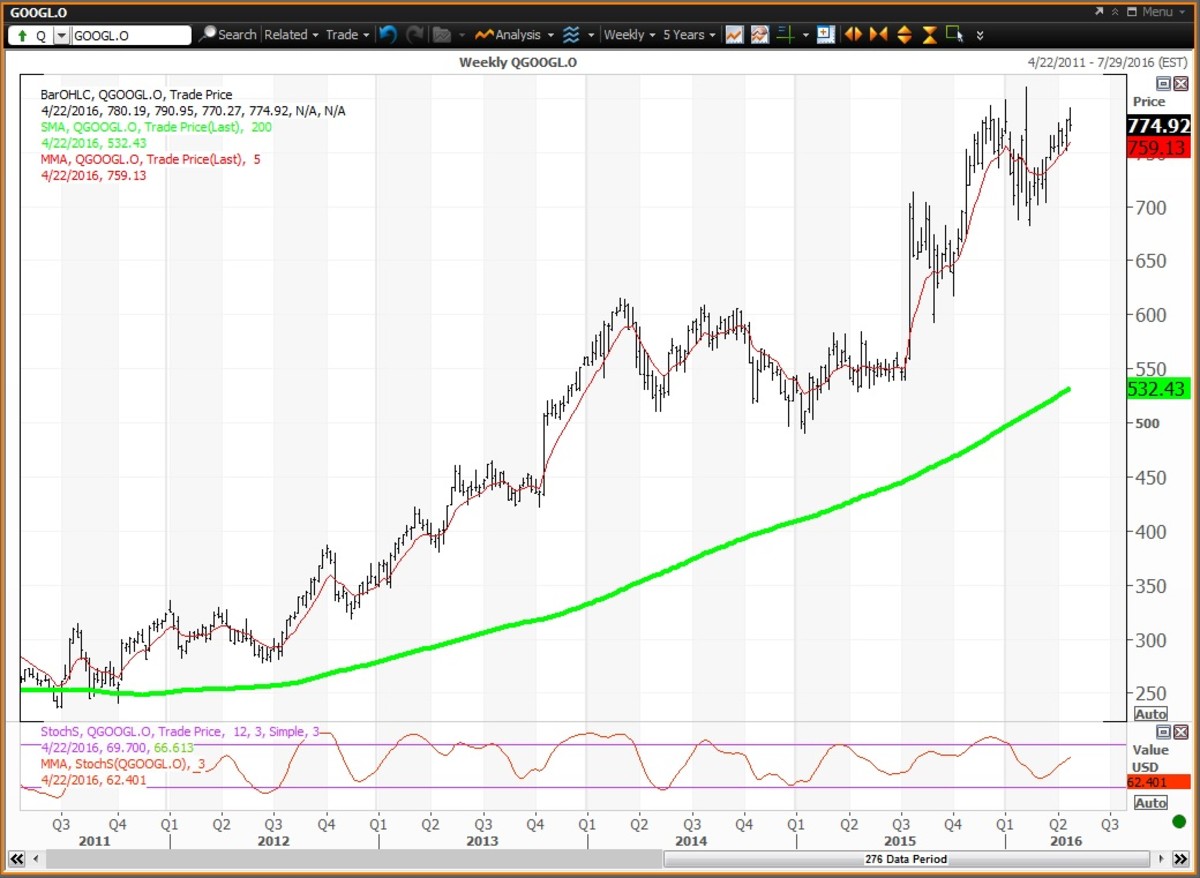Click the Search magnifier icon
Viewport: 1200px width, 878px height.
point(207,34)
